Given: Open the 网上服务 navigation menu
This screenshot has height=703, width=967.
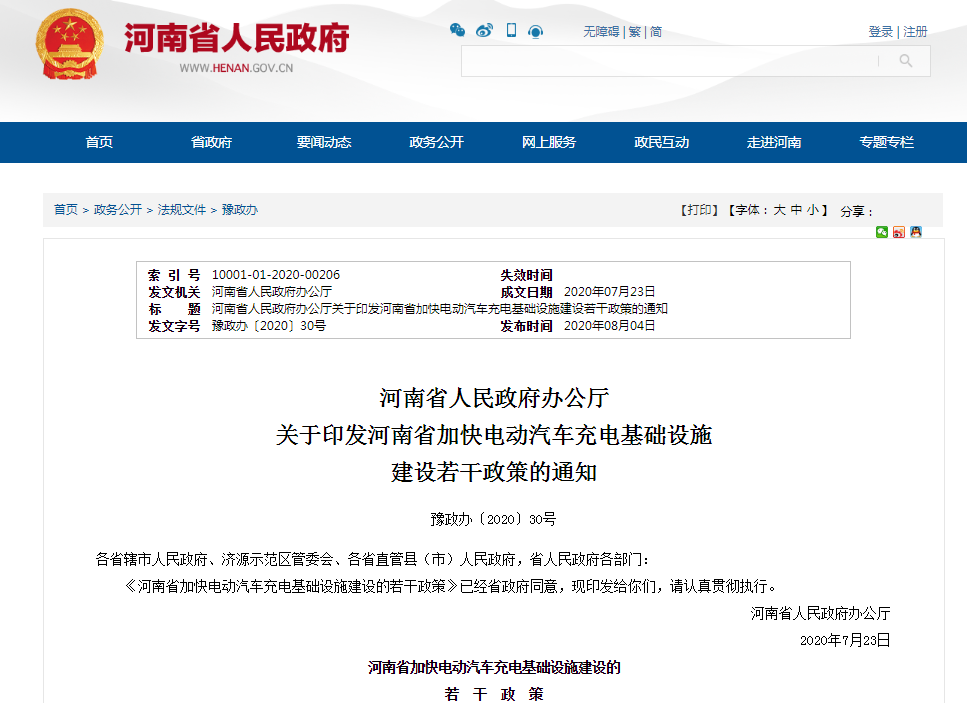Looking at the screenshot, I should (x=548, y=142).
